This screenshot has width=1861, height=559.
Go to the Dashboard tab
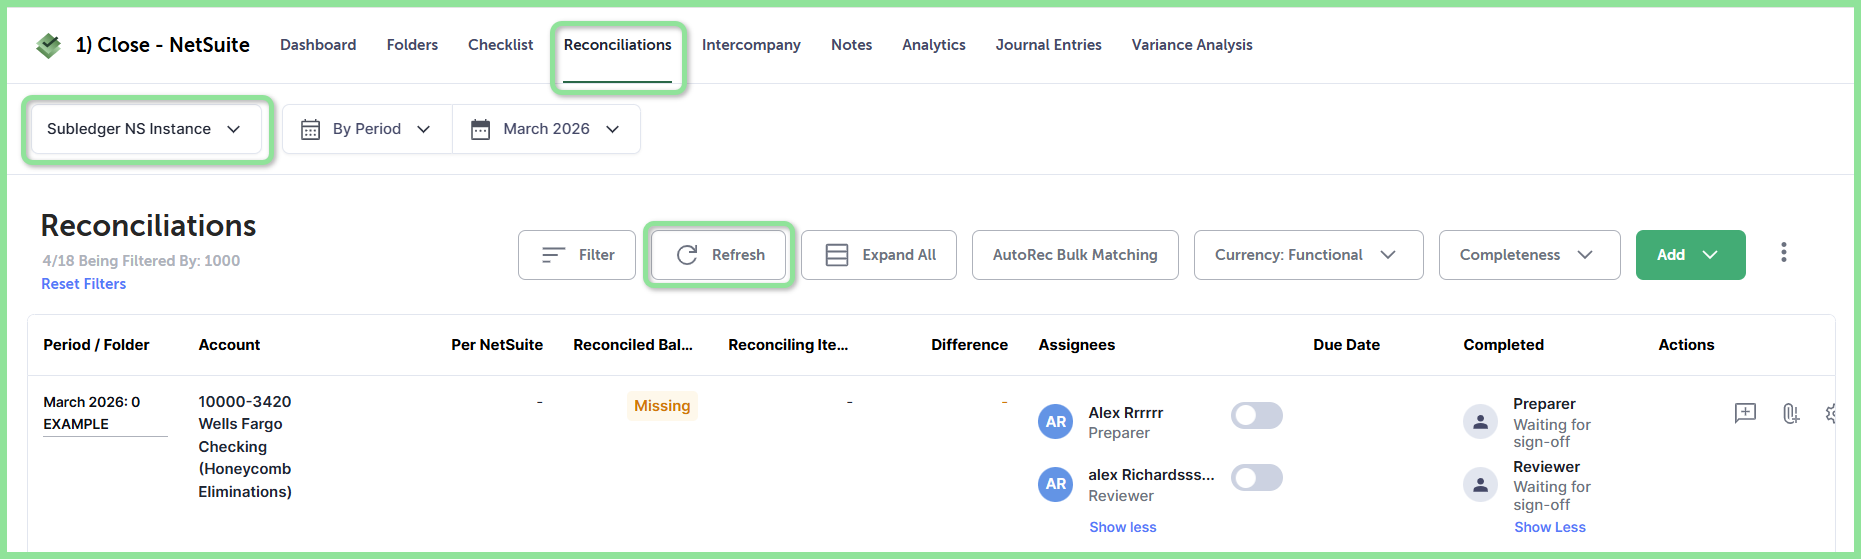(318, 45)
